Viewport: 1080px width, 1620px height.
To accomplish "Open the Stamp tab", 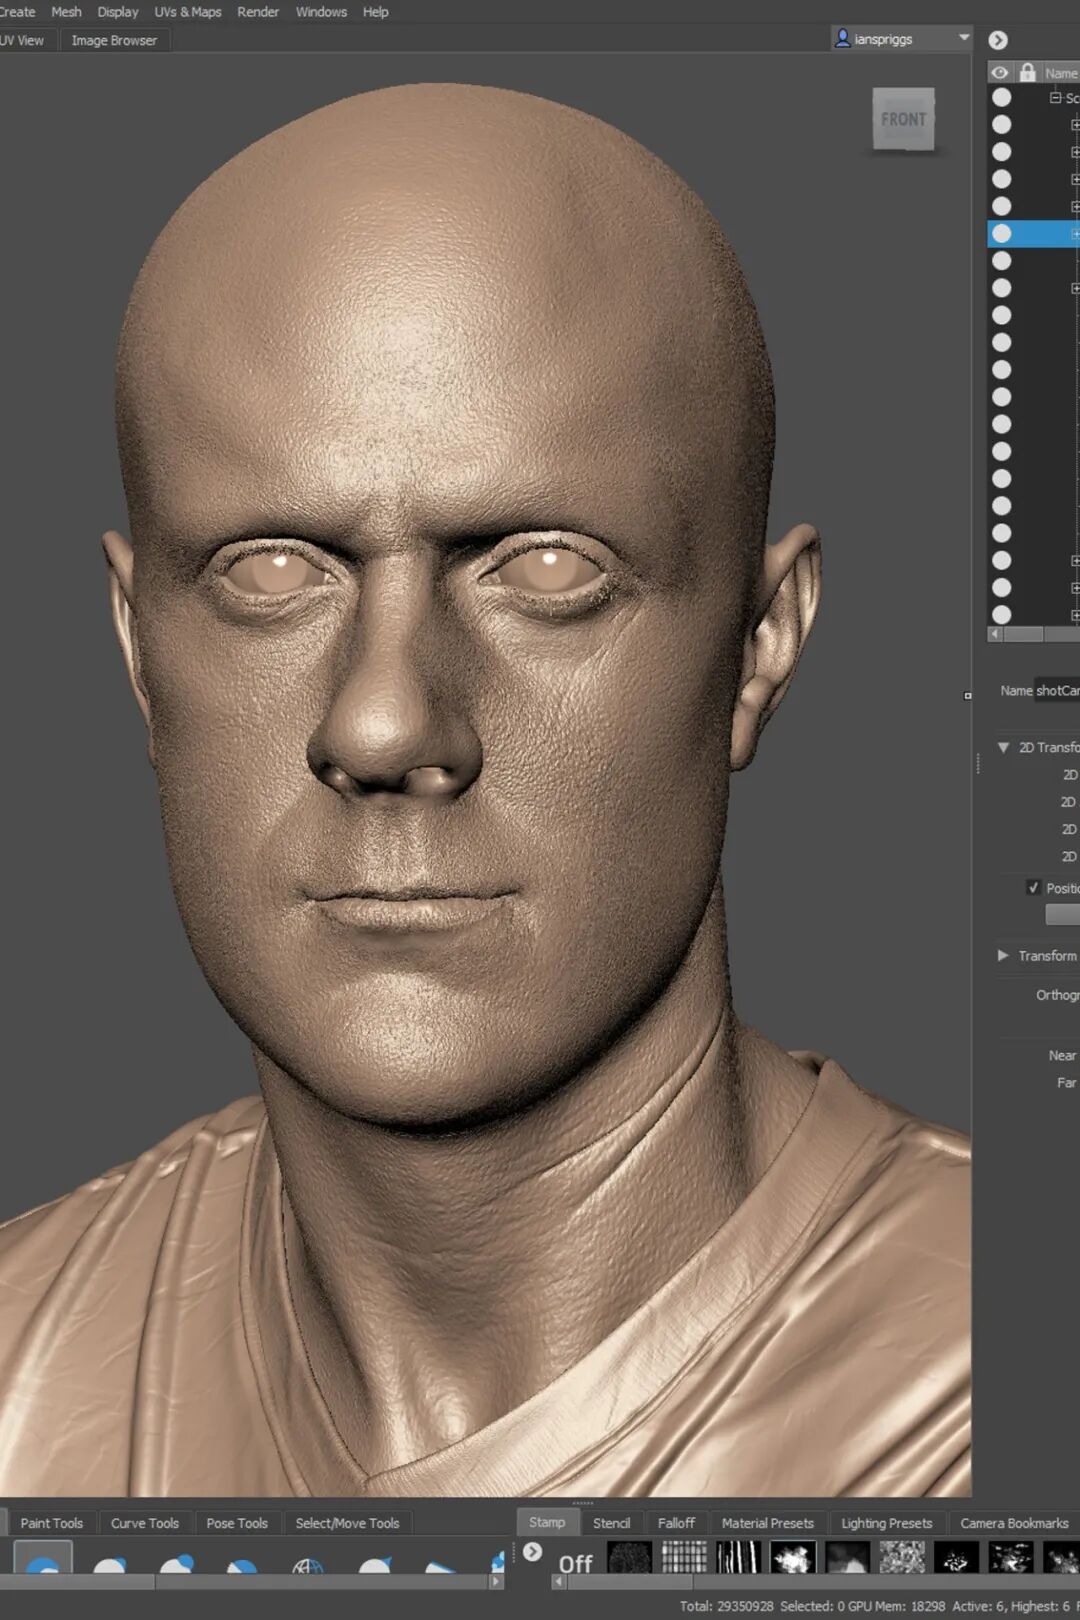I will click(547, 1522).
